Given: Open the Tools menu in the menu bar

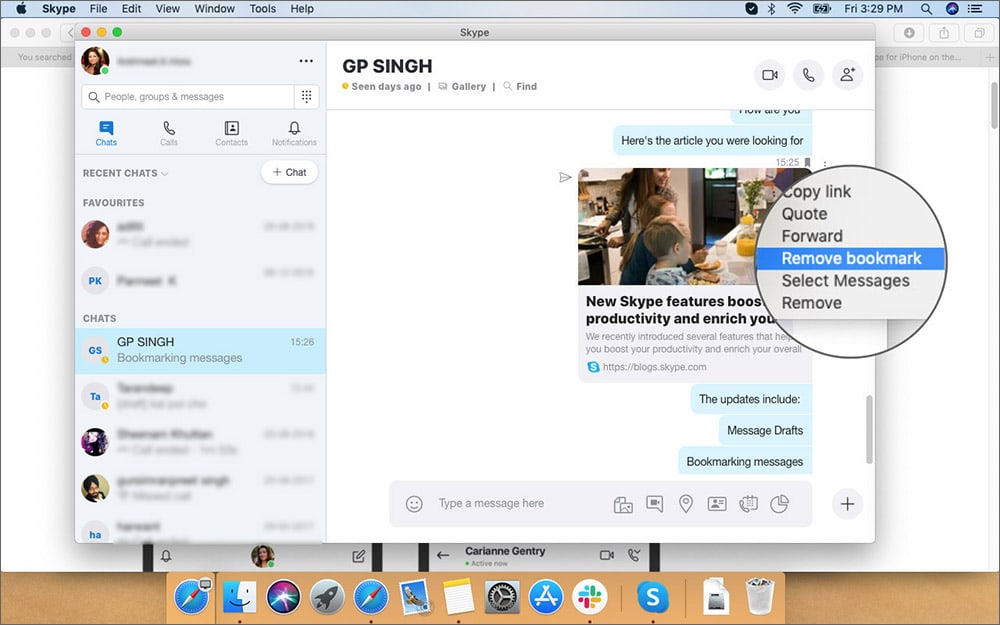Looking at the screenshot, I should 262,9.
